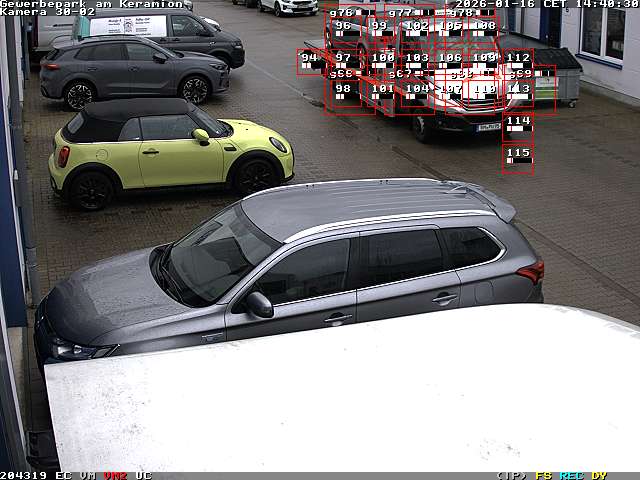Click the (IP) status label
640x480 pixels.
coord(512,475)
